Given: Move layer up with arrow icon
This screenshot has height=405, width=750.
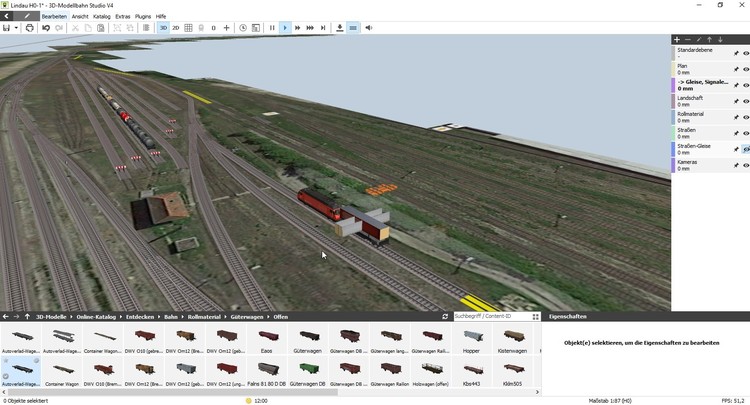Looking at the screenshot, I should click(x=709, y=40).
